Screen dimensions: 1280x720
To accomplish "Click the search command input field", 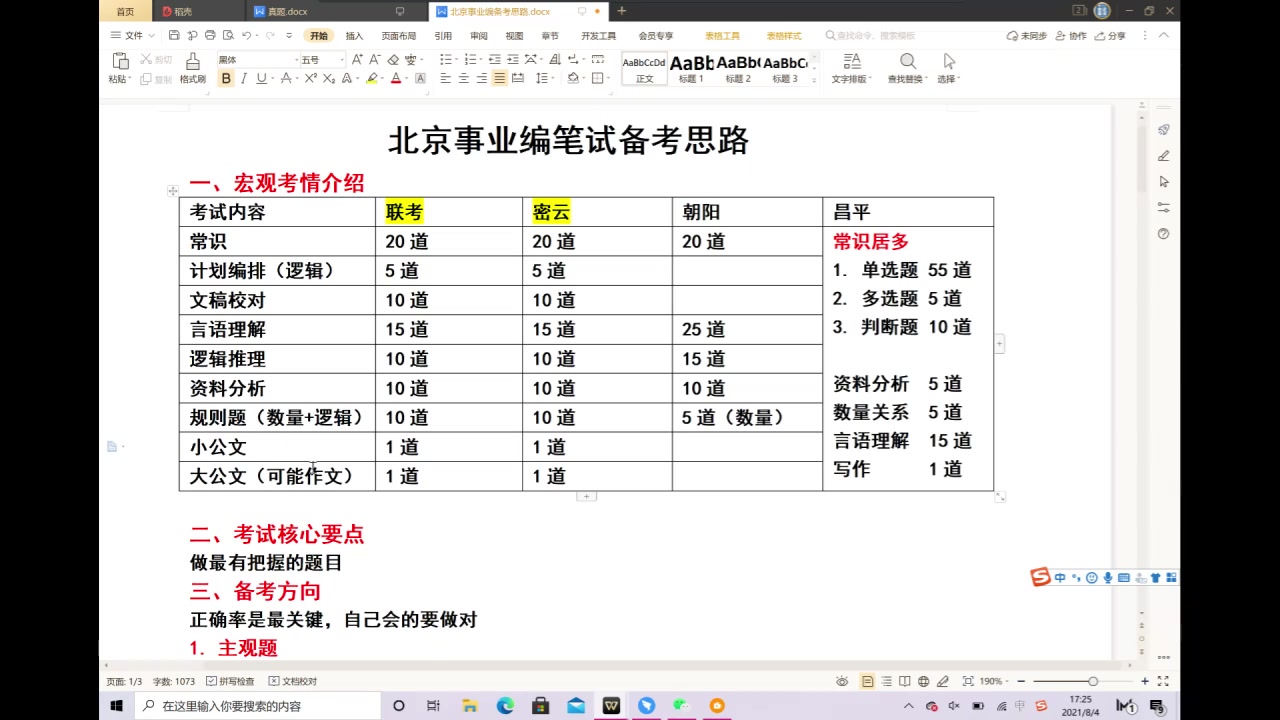I will tap(875, 36).
